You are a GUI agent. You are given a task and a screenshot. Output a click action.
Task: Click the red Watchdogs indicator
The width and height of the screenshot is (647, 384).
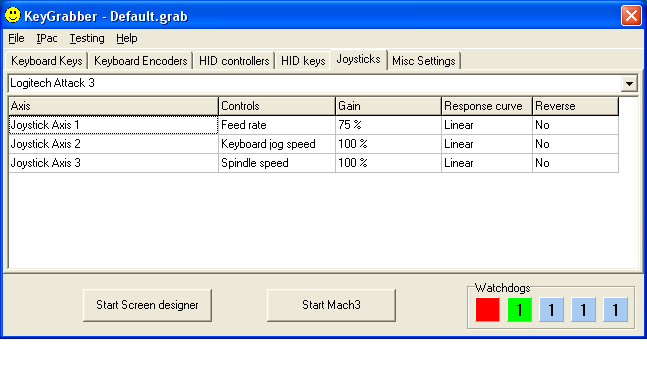(487, 309)
